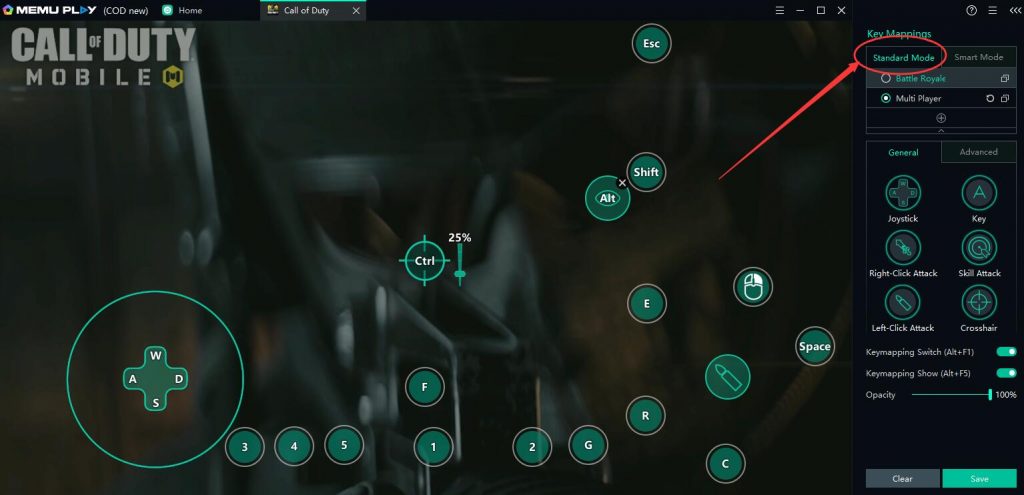Click the Left-Click Attack icon
Viewport: 1024px width, 495px height.
[x=903, y=302]
